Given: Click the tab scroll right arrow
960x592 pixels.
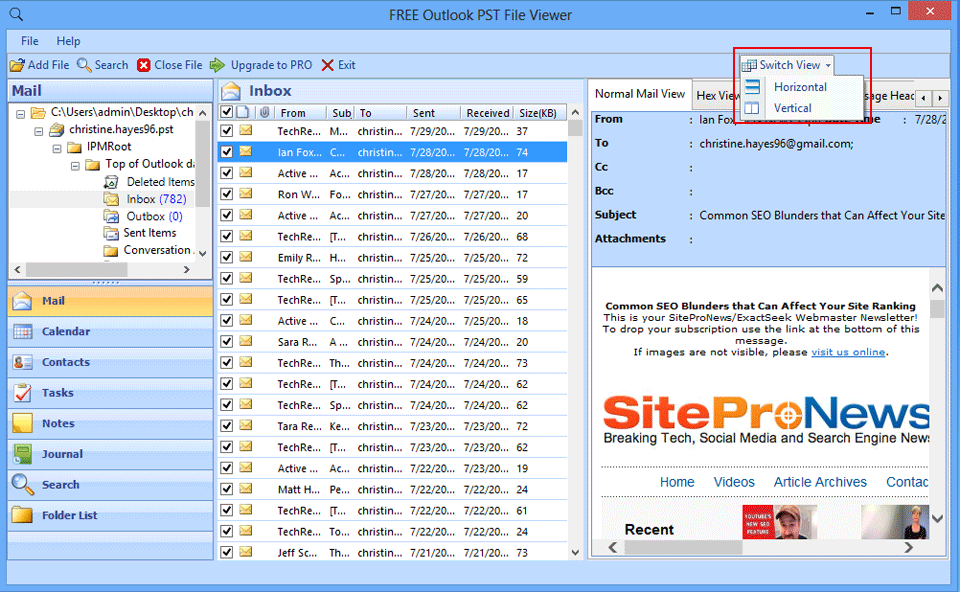Looking at the screenshot, I should [940, 97].
